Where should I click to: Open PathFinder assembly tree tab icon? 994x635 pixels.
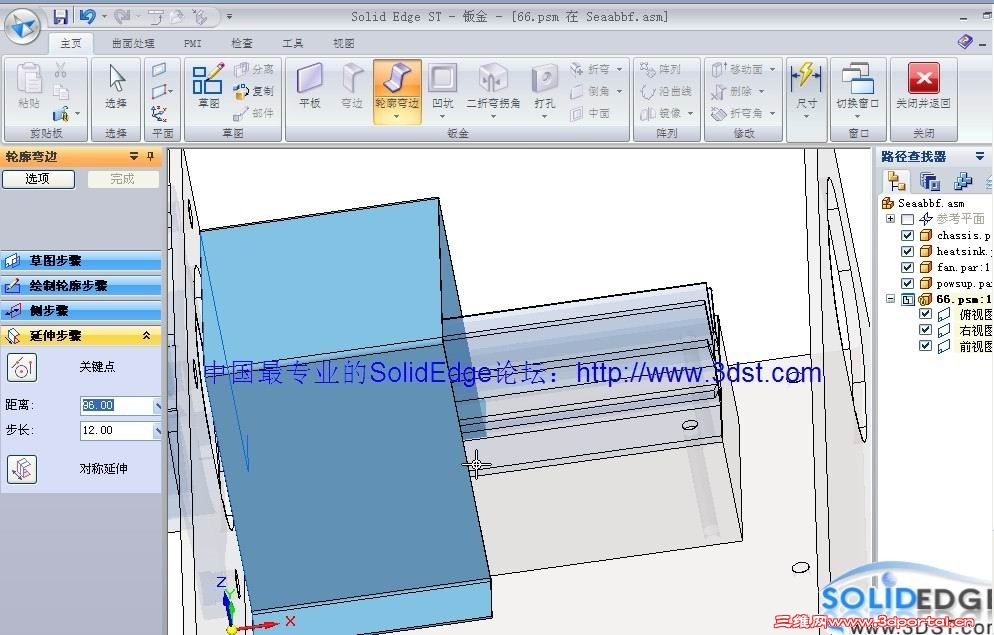point(896,181)
